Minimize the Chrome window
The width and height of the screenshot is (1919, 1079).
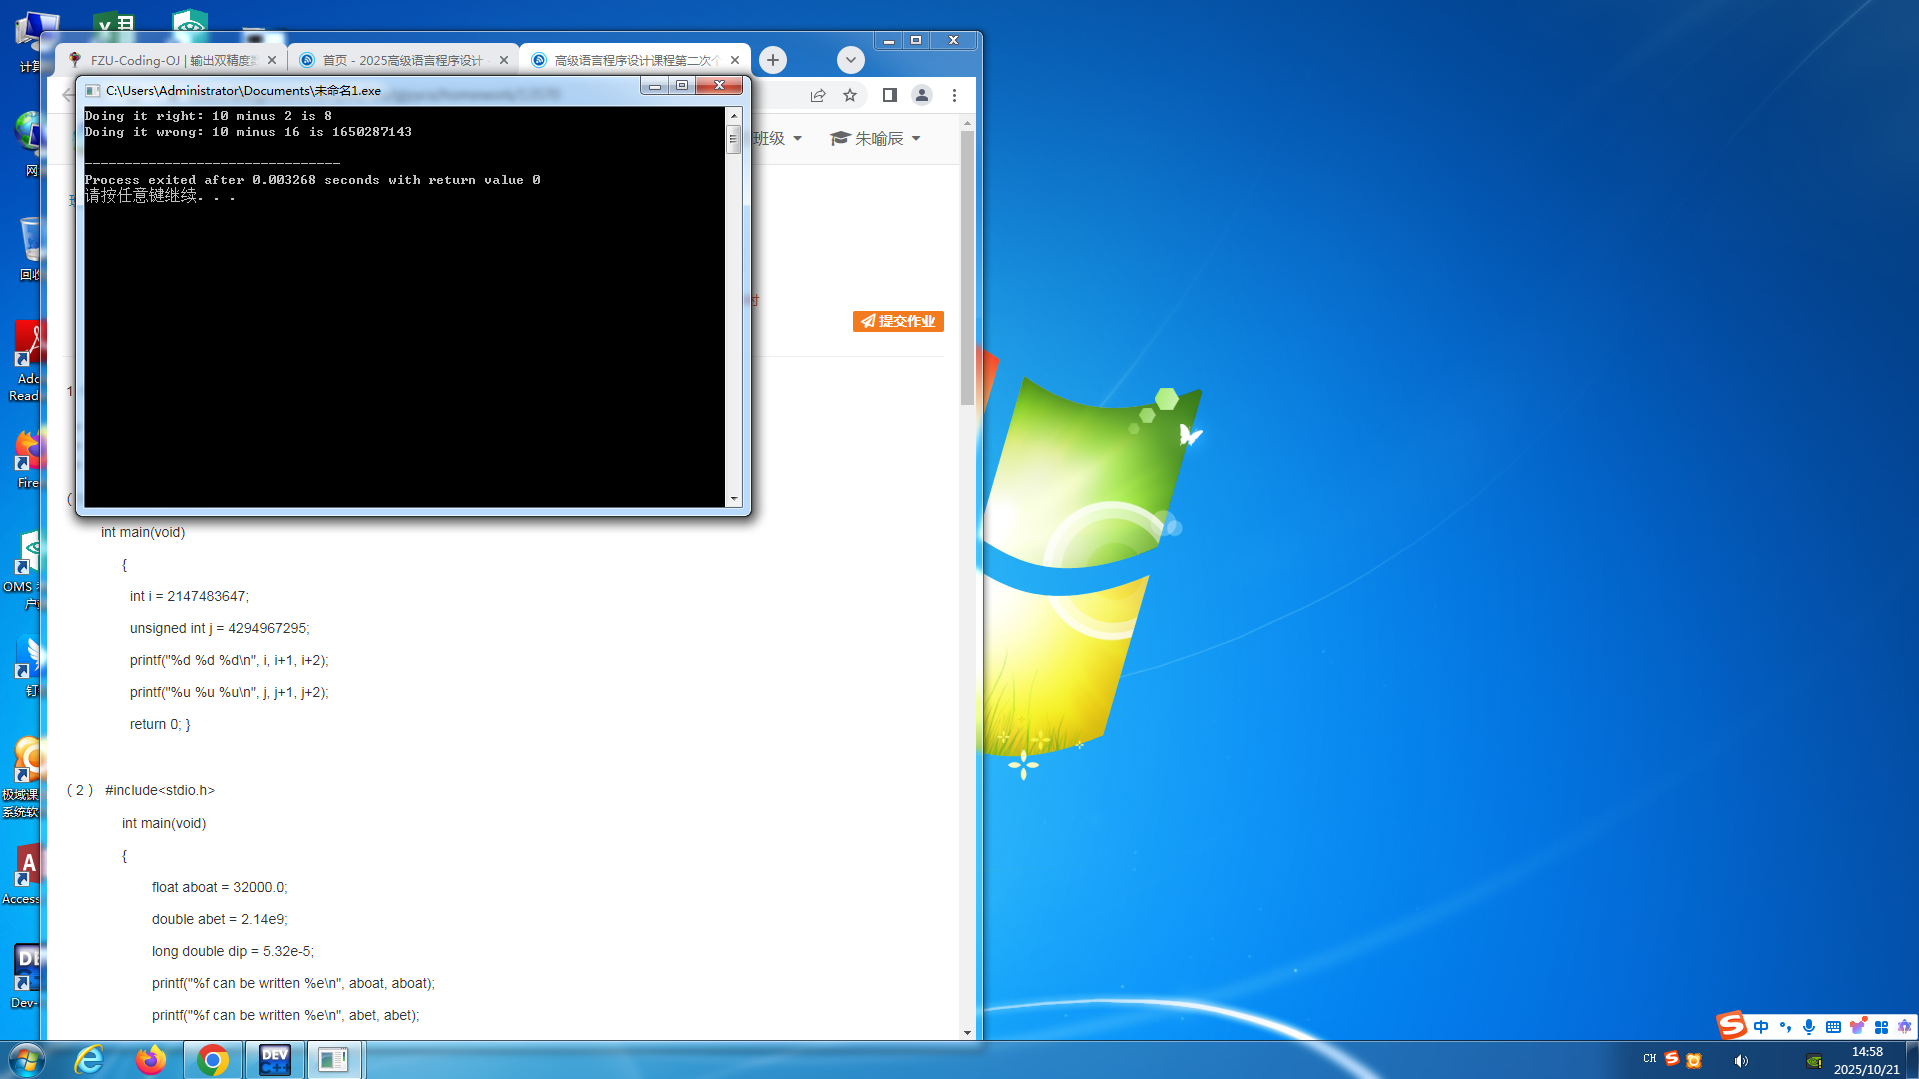(x=888, y=40)
